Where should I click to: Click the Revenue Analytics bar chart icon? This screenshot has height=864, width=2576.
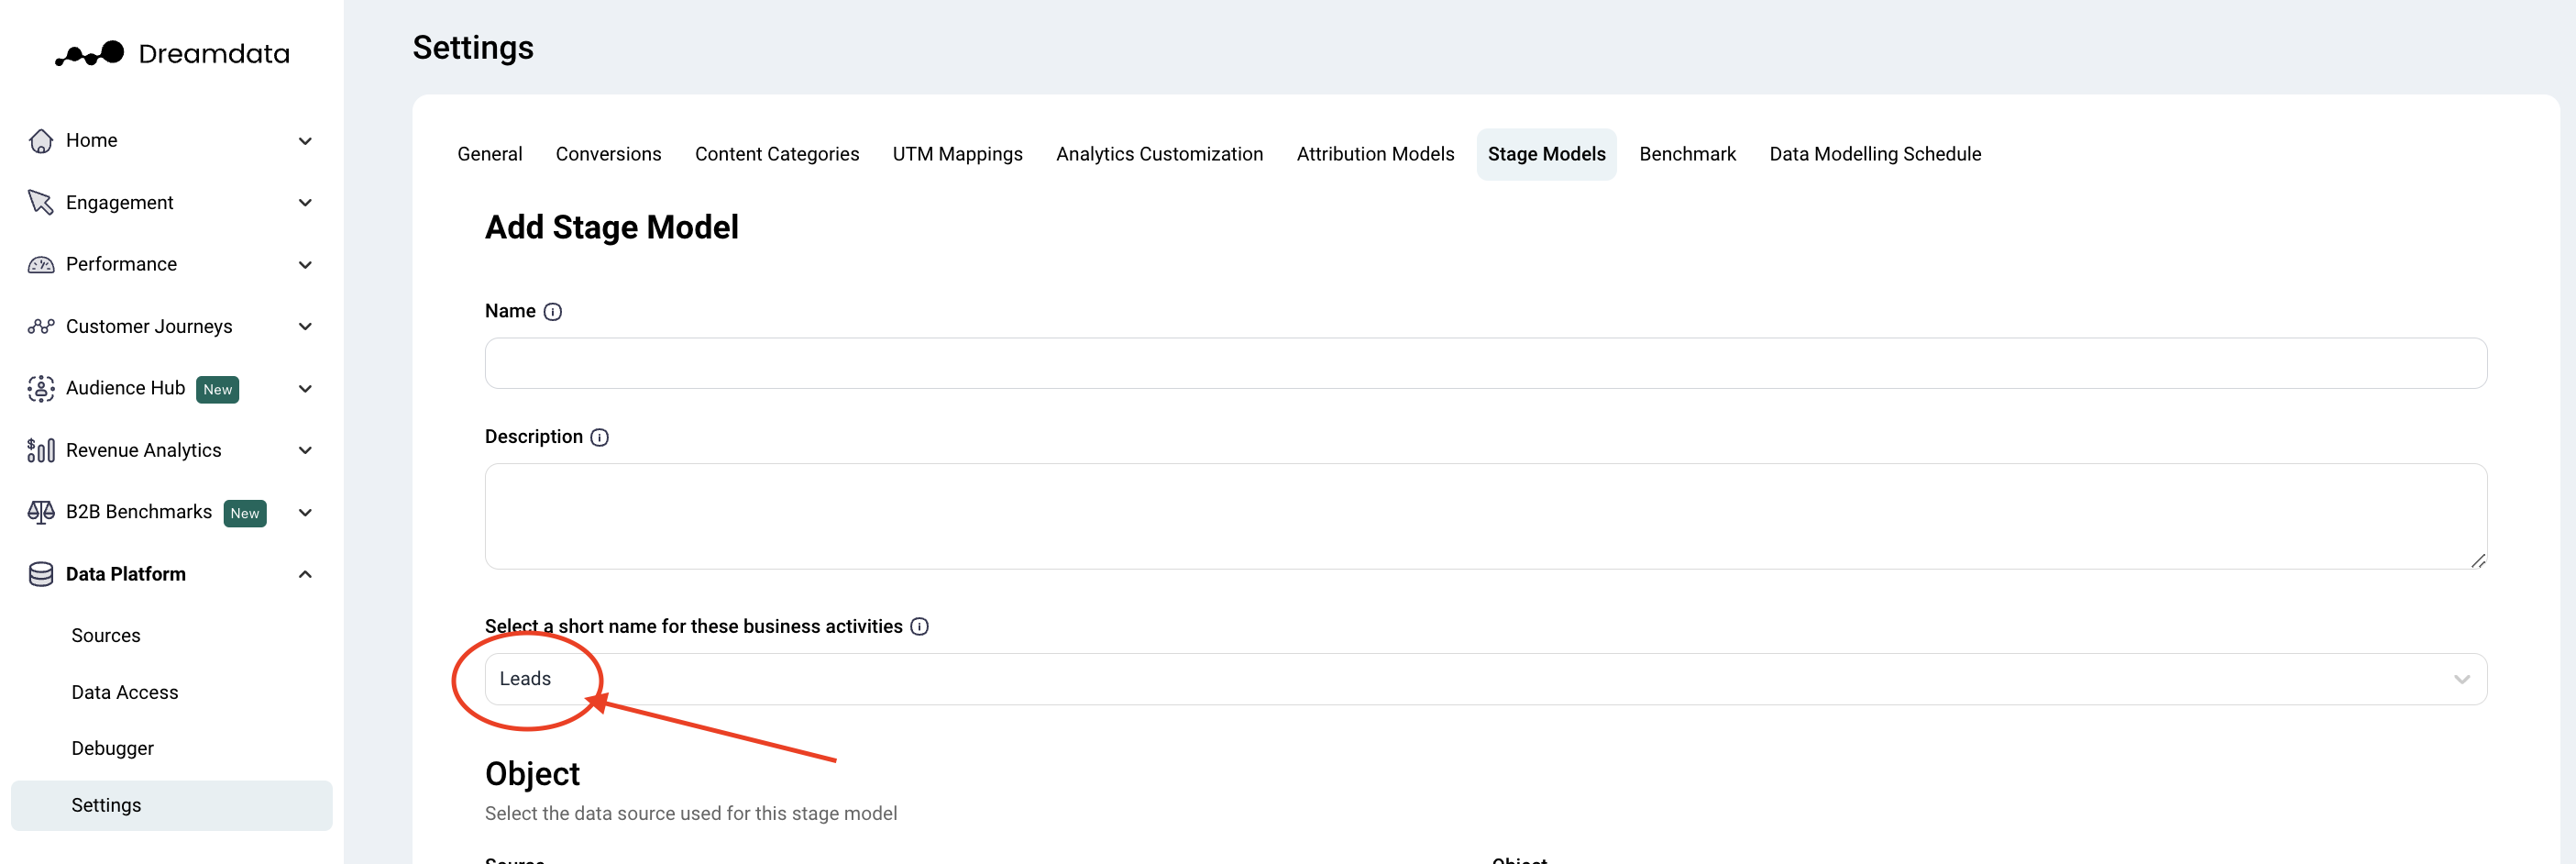tap(41, 451)
